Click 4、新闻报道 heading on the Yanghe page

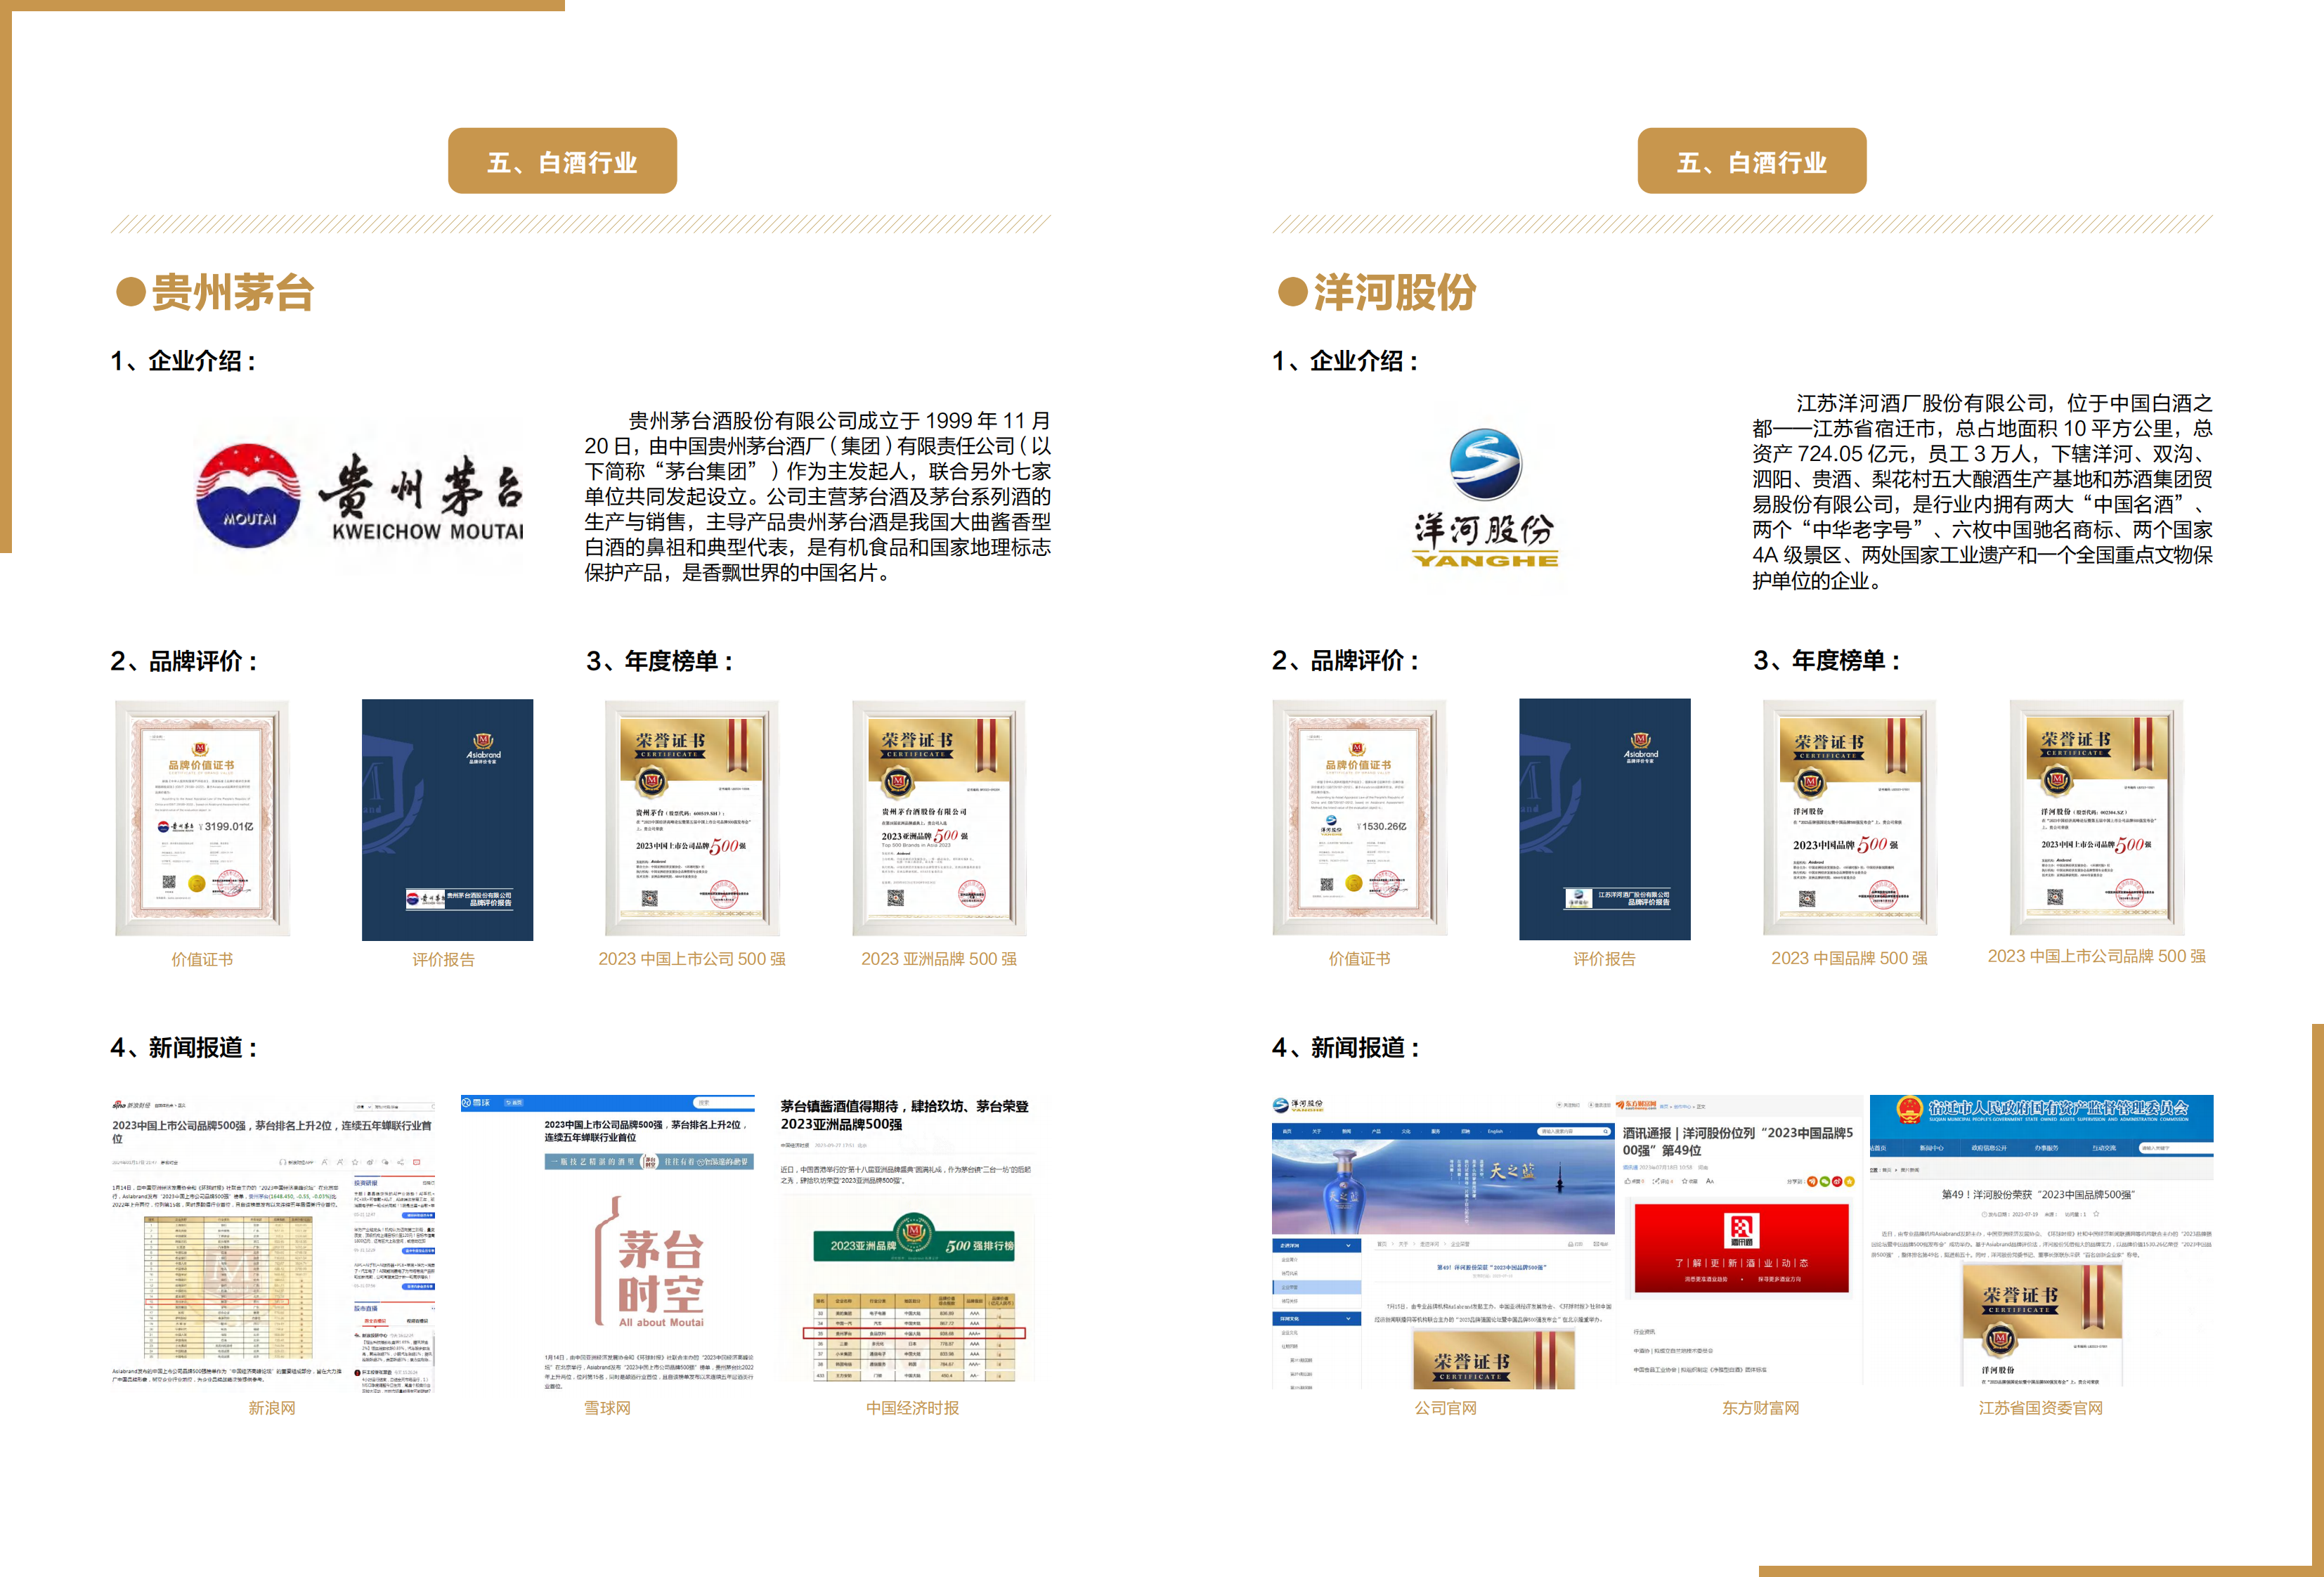pos(1345,1047)
